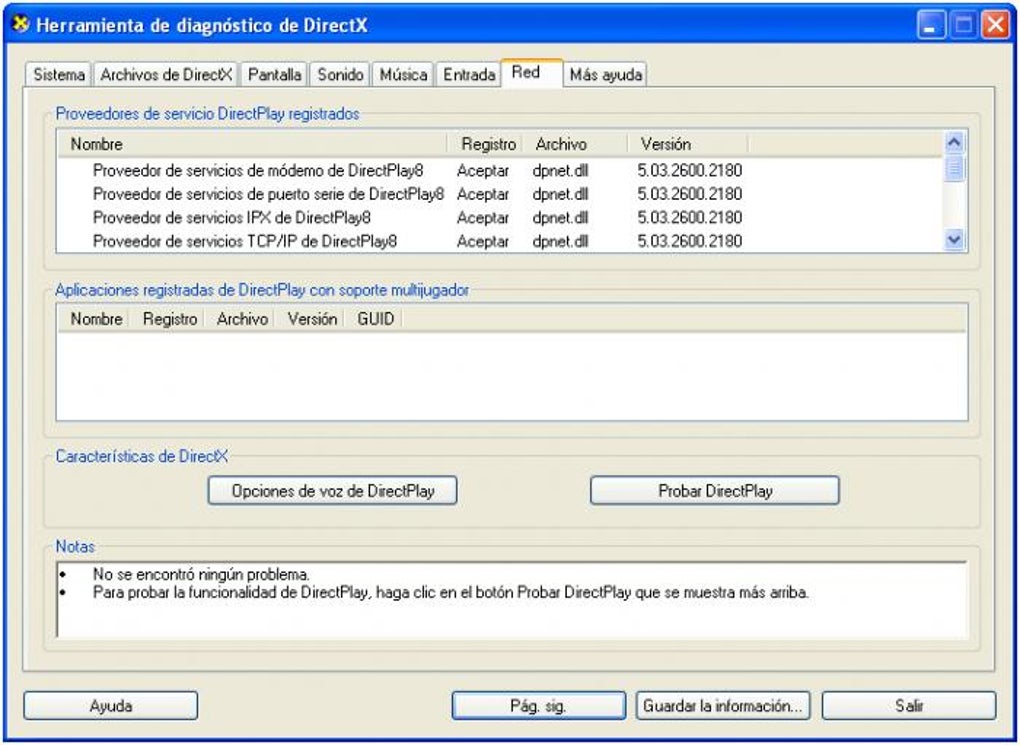The height and width of the screenshot is (745, 1020).
Task: Select Proveedor de servicios TCP/IP de DirectPlay8
Action: click(245, 241)
